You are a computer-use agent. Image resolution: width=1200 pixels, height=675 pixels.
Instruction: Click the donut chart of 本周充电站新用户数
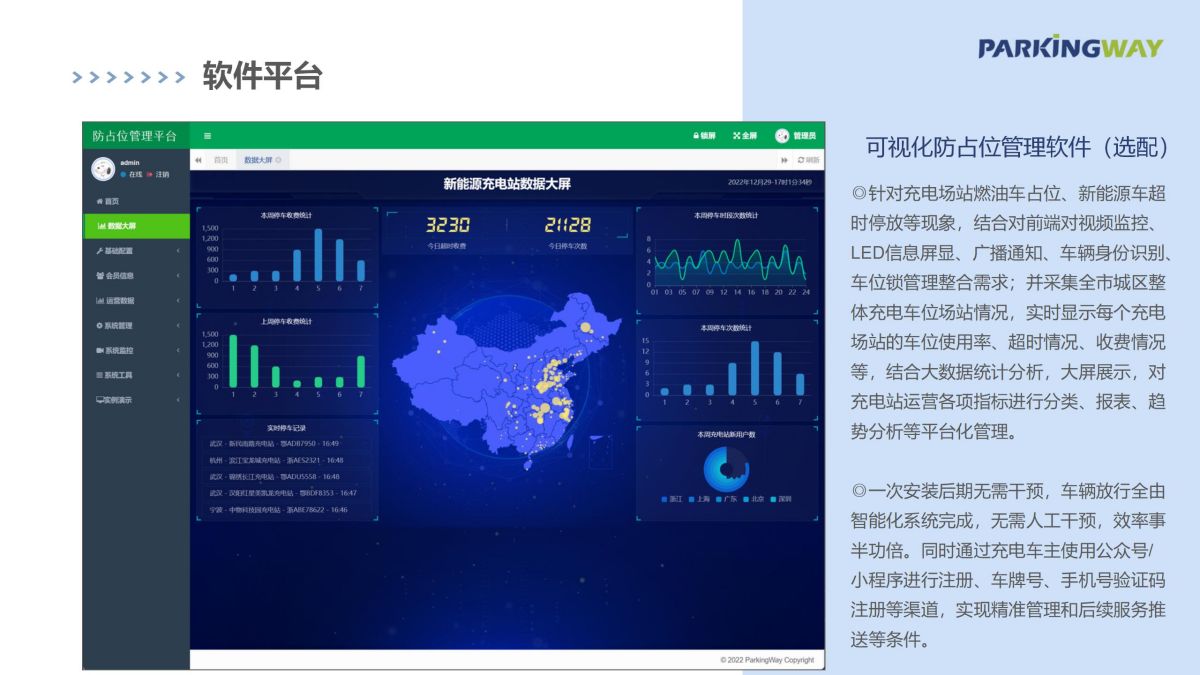click(727, 469)
